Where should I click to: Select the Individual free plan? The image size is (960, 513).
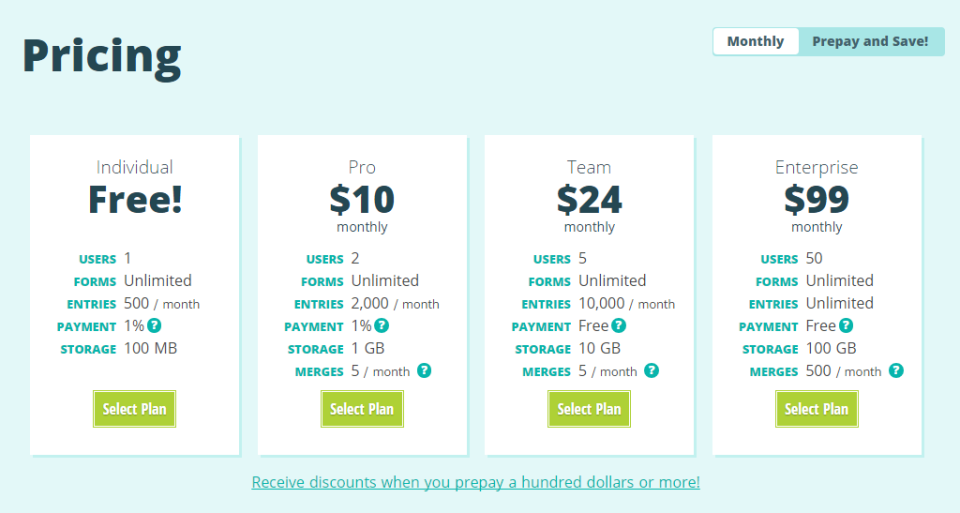[x=134, y=409]
